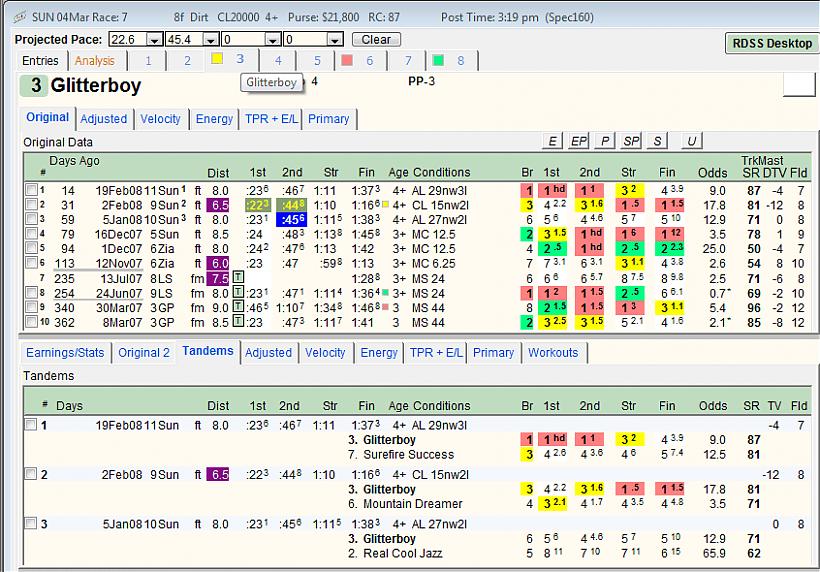Tick checkbox for pace line 9, 30Mar07

(x=31, y=307)
